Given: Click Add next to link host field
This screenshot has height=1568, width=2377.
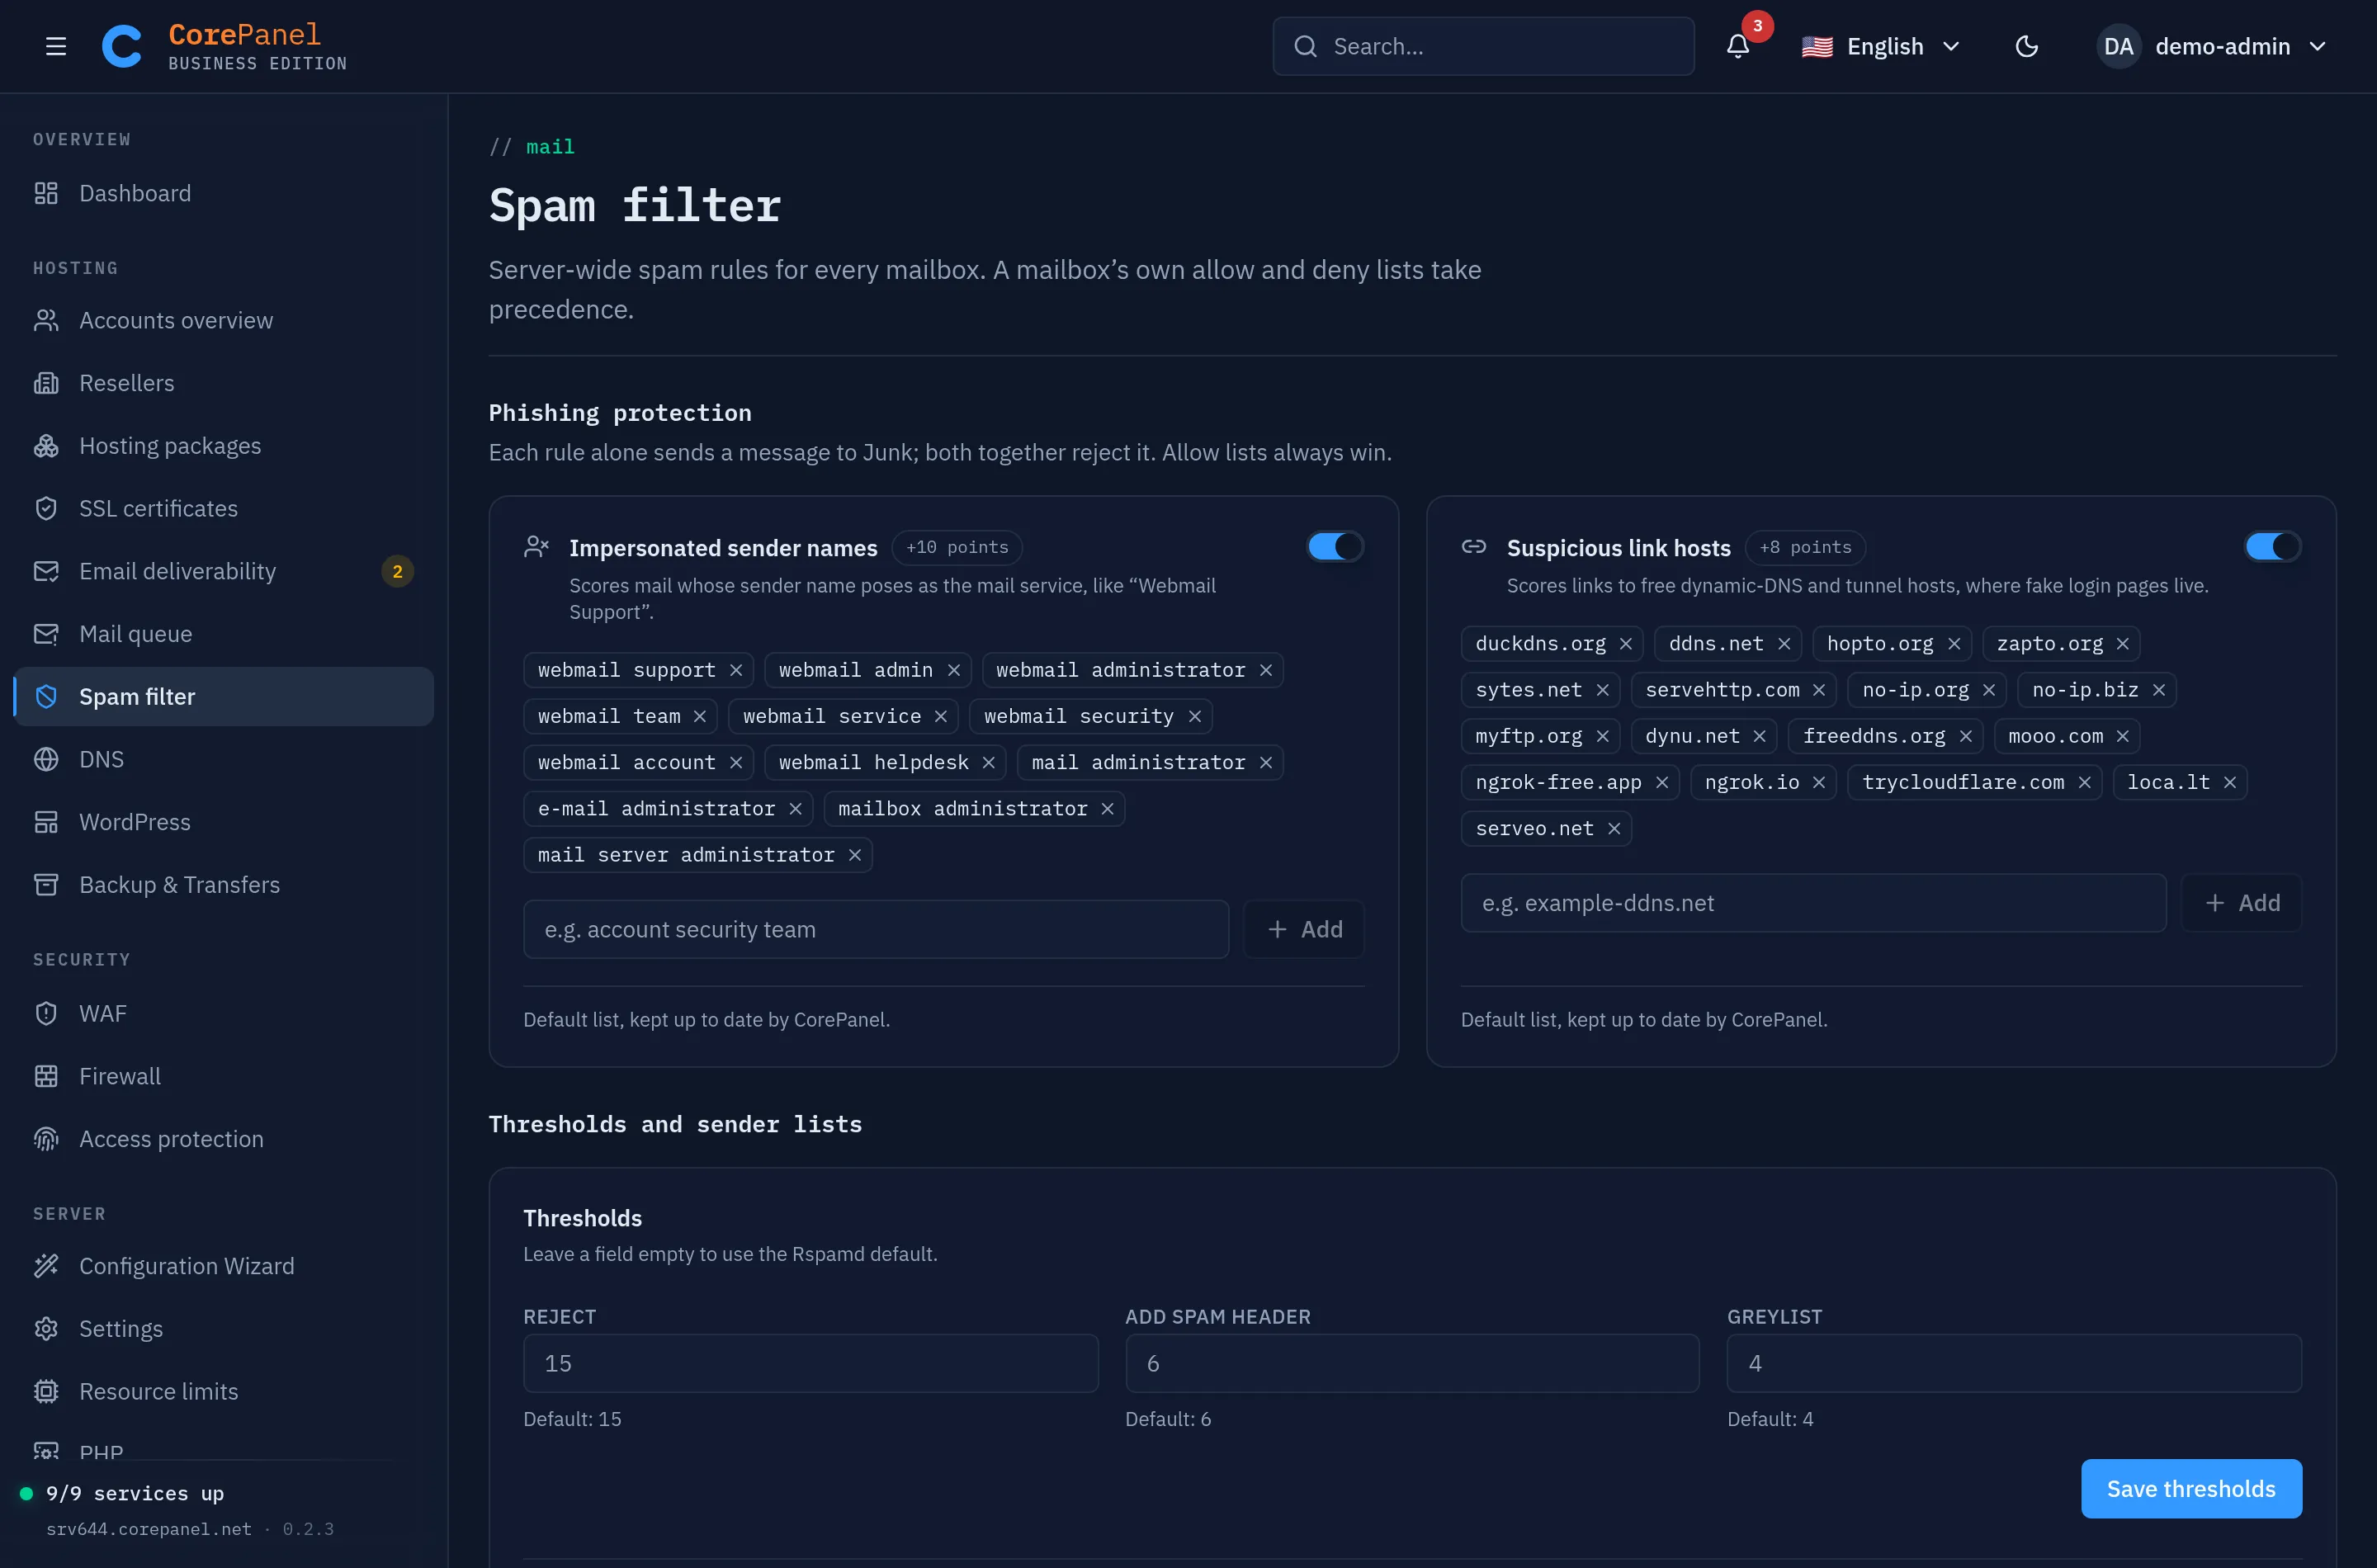Looking at the screenshot, I should click(x=2242, y=903).
